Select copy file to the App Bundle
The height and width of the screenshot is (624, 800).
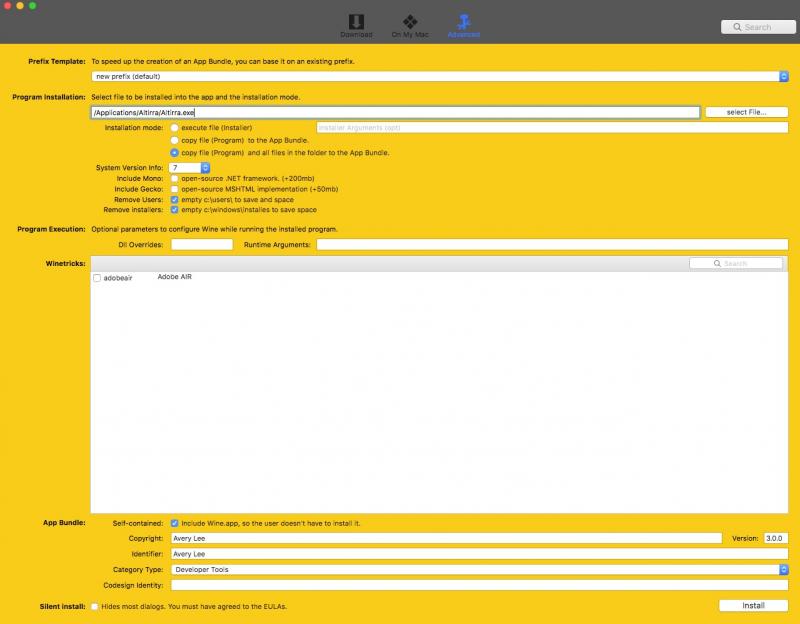[x=174, y=140]
